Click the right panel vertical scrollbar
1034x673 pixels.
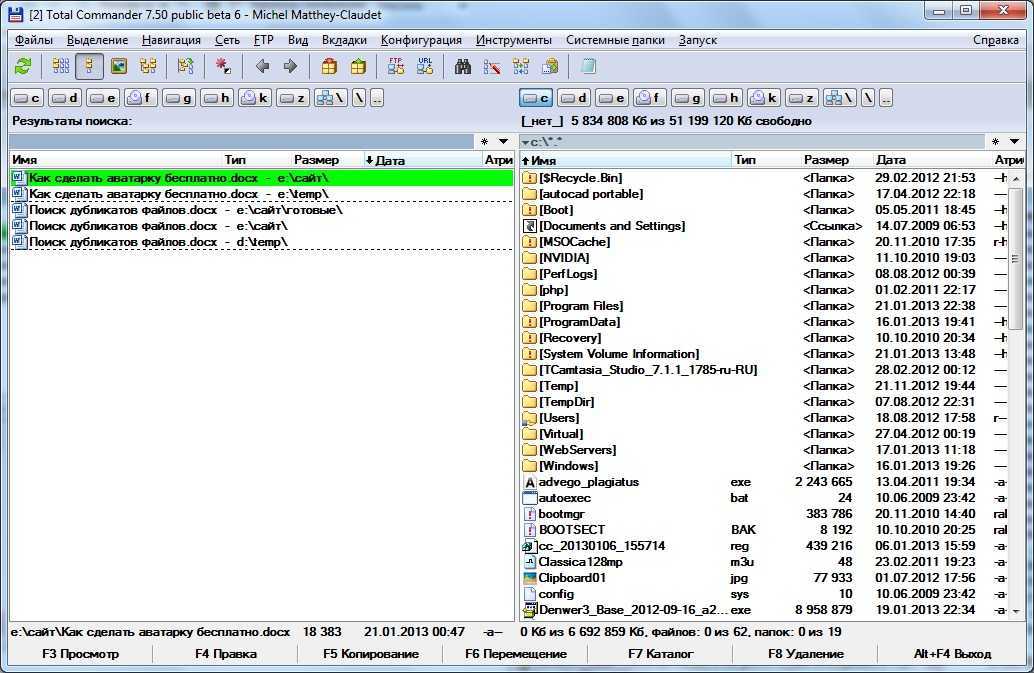point(1016,394)
